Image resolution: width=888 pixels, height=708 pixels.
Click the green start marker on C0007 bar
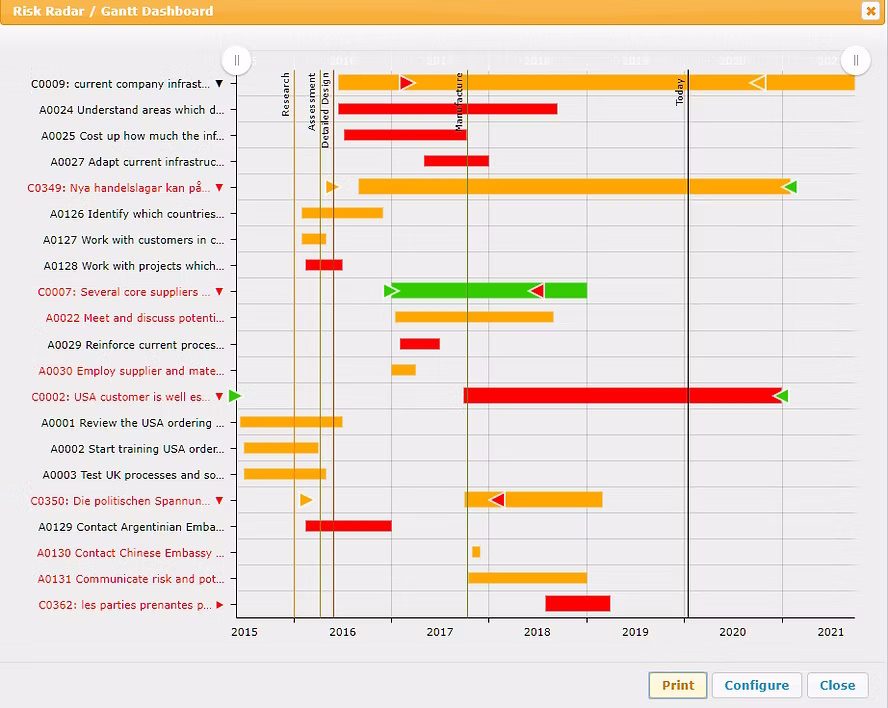tap(391, 291)
